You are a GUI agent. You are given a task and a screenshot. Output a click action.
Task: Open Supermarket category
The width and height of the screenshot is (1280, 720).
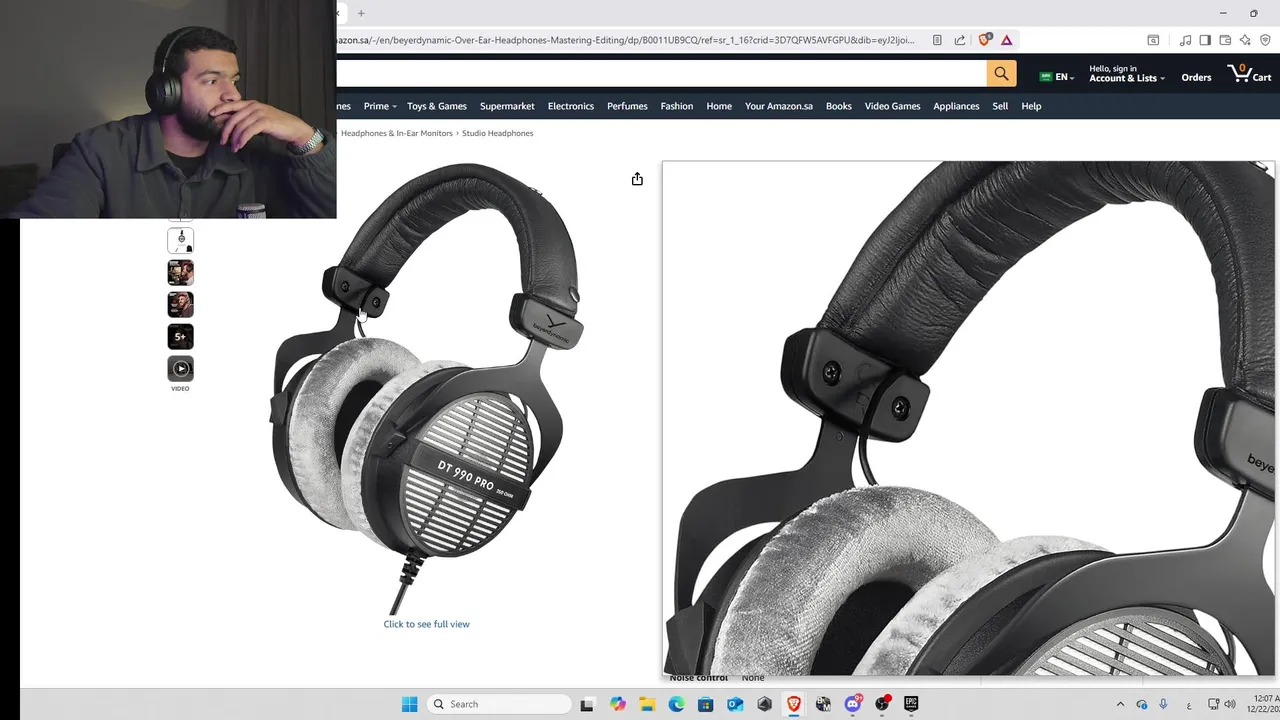point(507,106)
